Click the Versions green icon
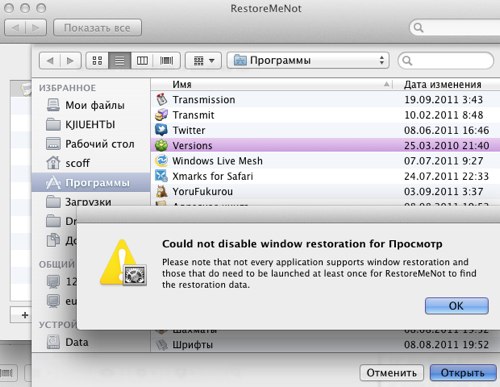The height and width of the screenshot is (387, 500). 162,145
